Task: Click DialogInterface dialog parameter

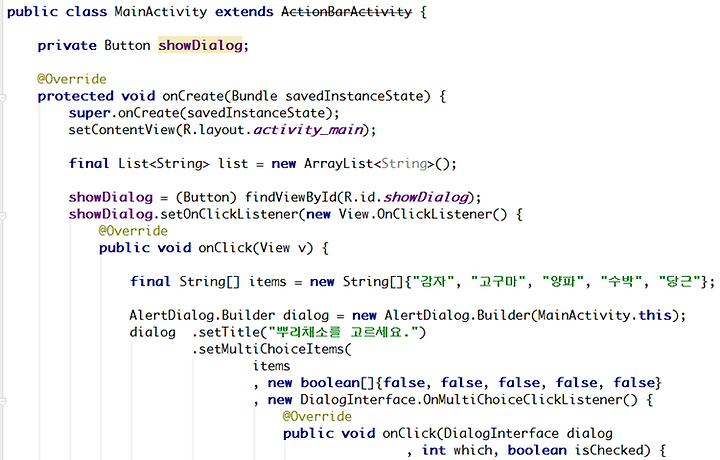Action: point(528,433)
